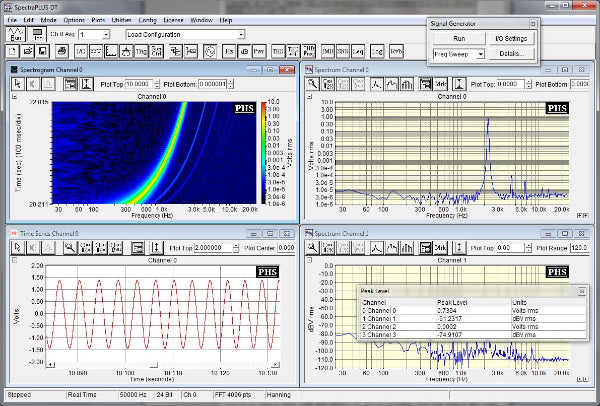The width and height of the screenshot is (600, 406).
Task: Toggle display options icon in Spectrogram toolbar
Action: click(x=70, y=84)
